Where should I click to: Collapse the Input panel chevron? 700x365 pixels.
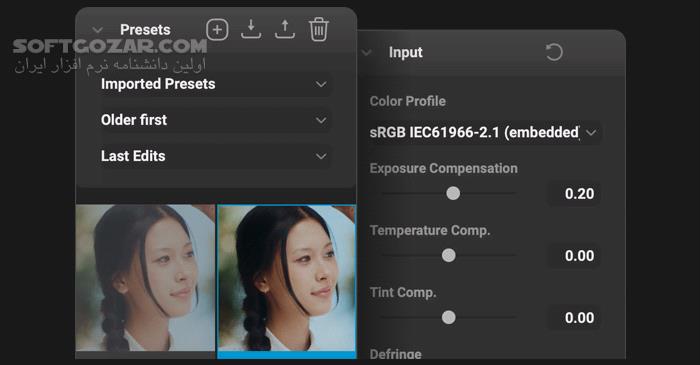click(367, 53)
